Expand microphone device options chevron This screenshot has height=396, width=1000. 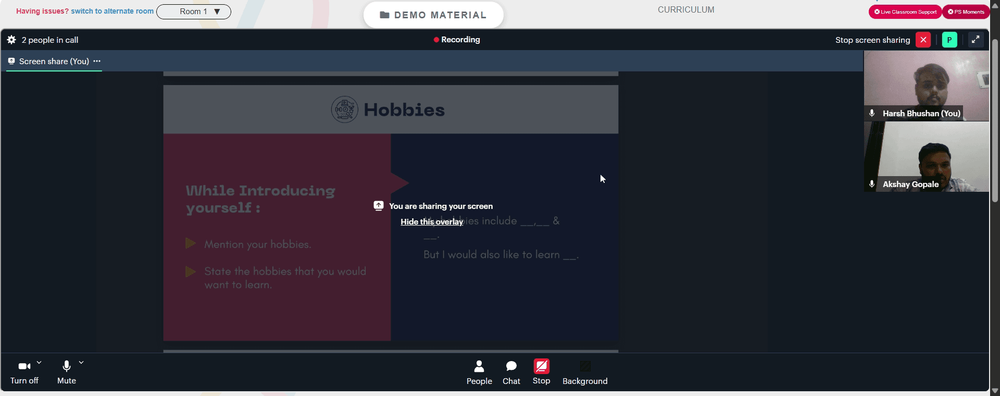point(81,362)
